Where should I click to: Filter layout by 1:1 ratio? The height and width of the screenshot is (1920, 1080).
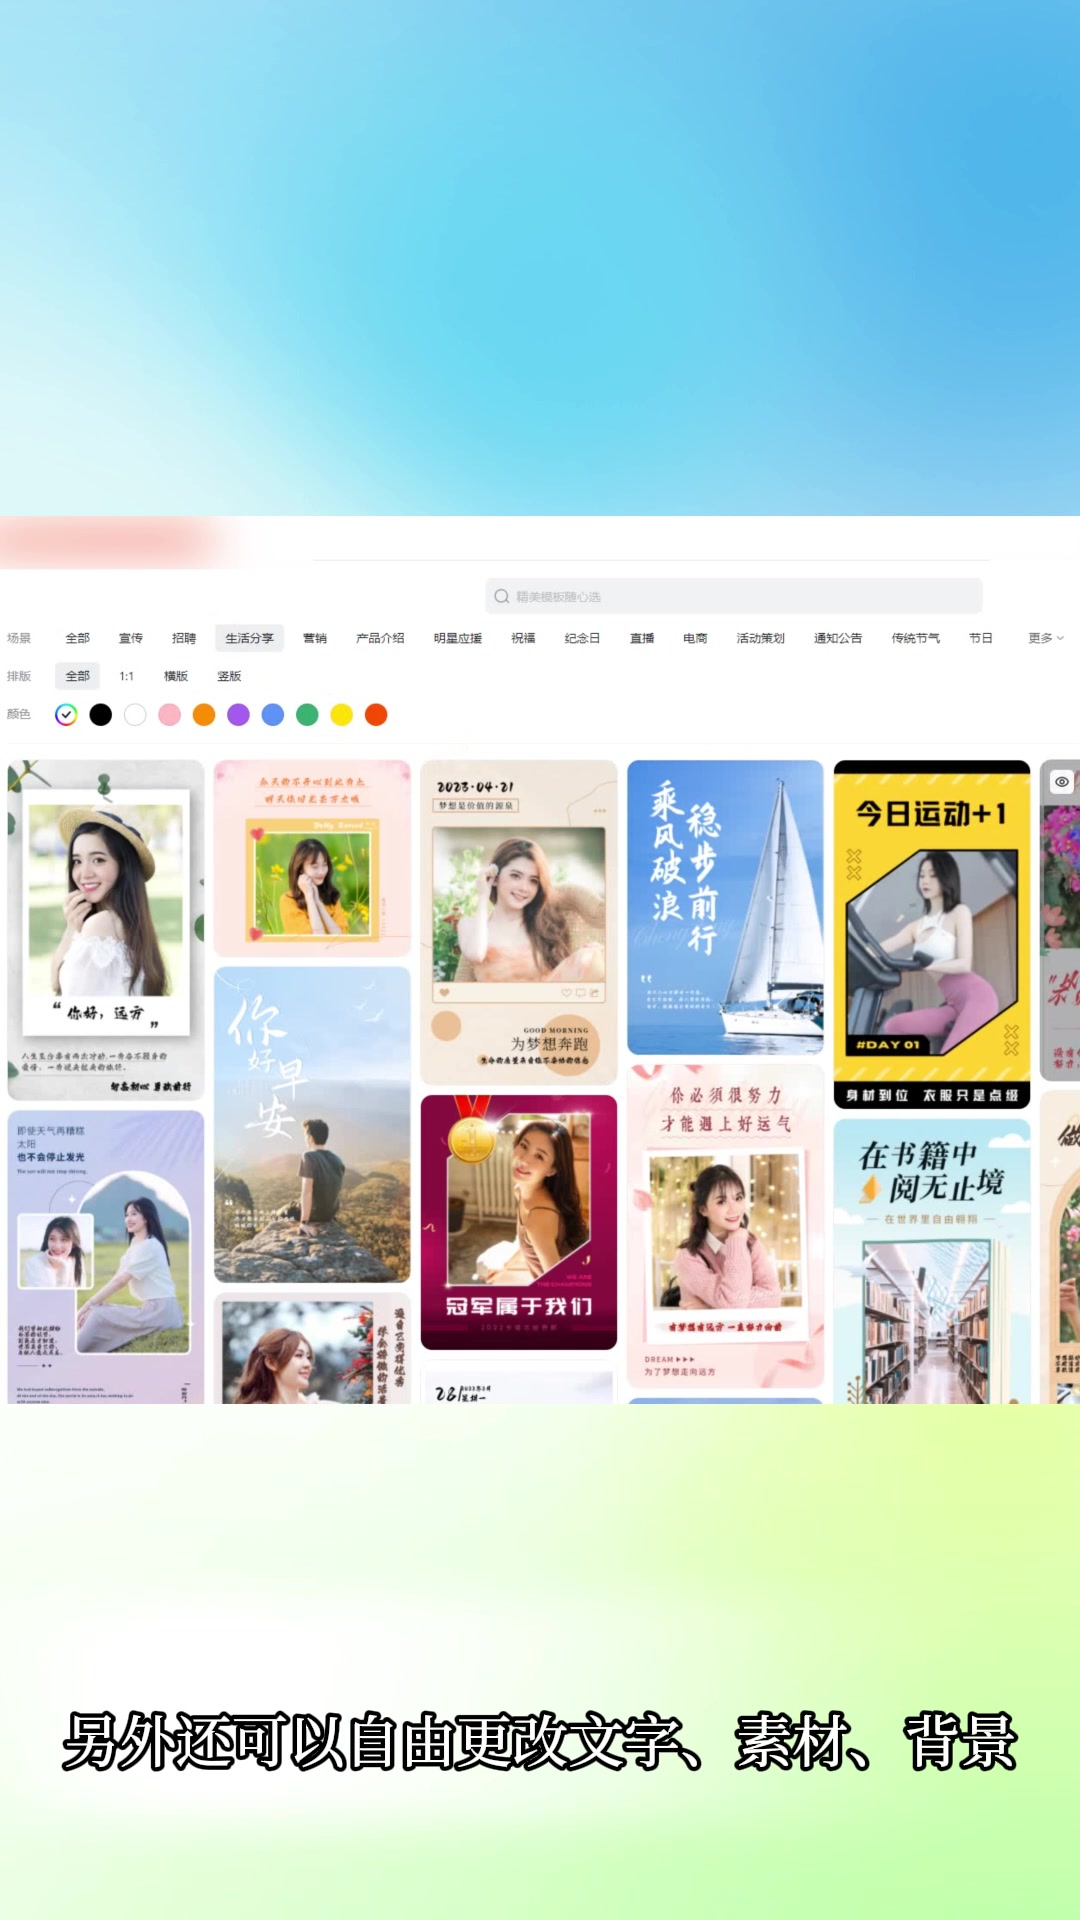pos(127,676)
